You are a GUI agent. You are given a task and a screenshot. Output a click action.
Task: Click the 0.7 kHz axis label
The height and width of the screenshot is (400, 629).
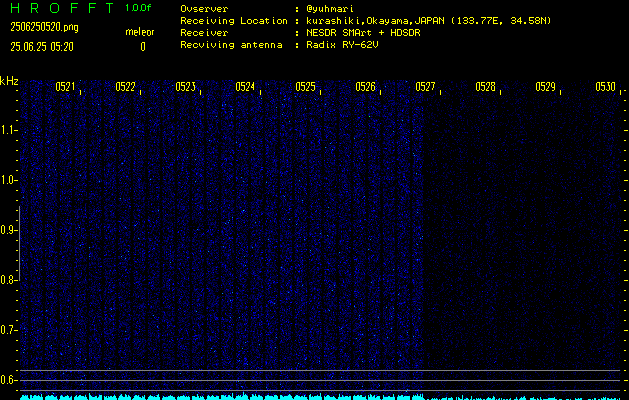pos(8,330)
